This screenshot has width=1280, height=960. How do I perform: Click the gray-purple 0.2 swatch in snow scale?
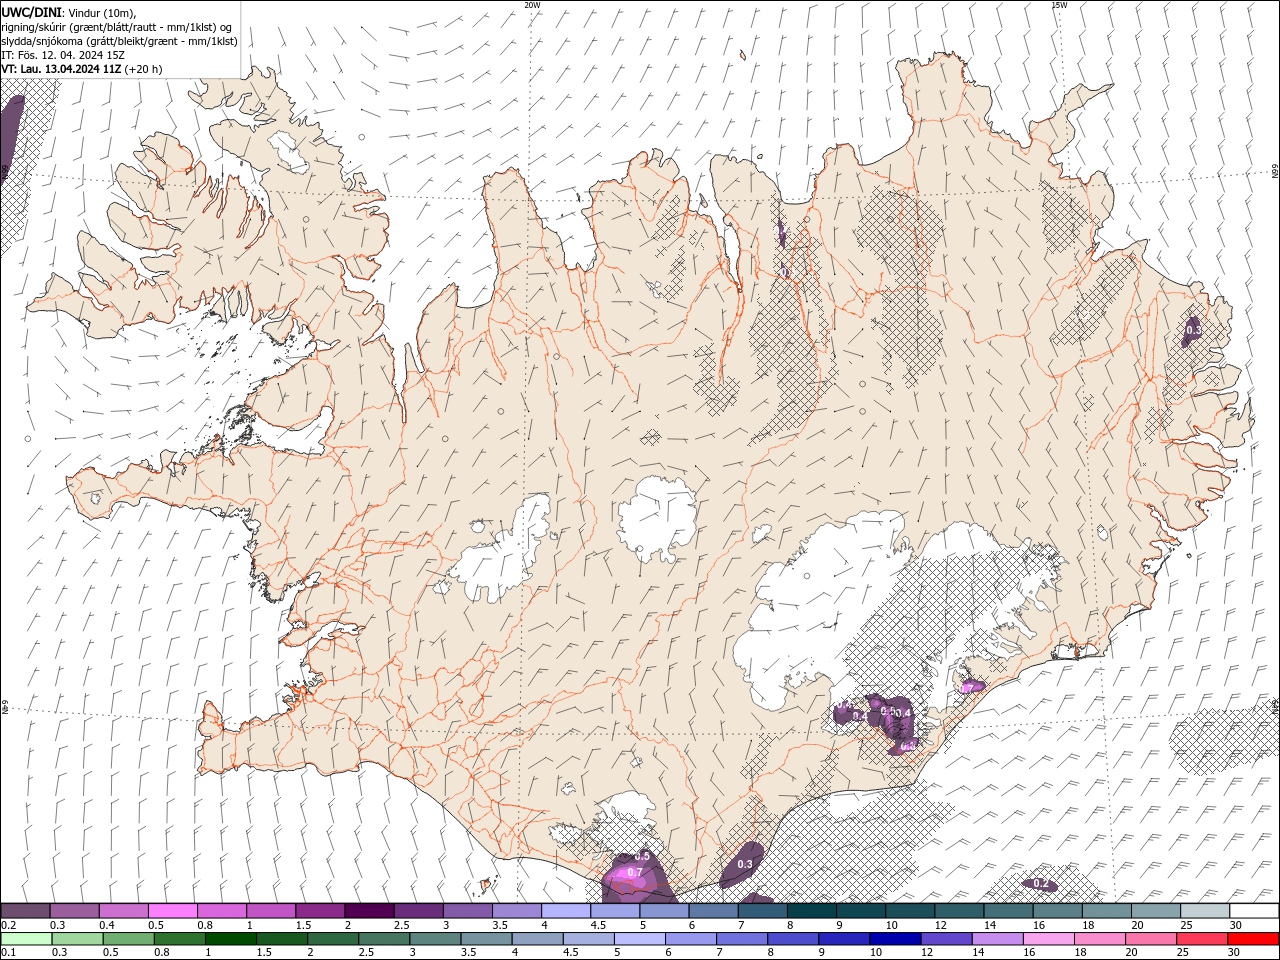click(25, 911)
